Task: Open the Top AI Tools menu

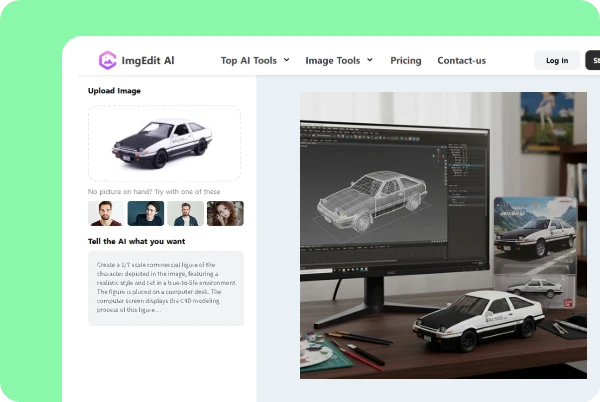Action: pos(249,60)
